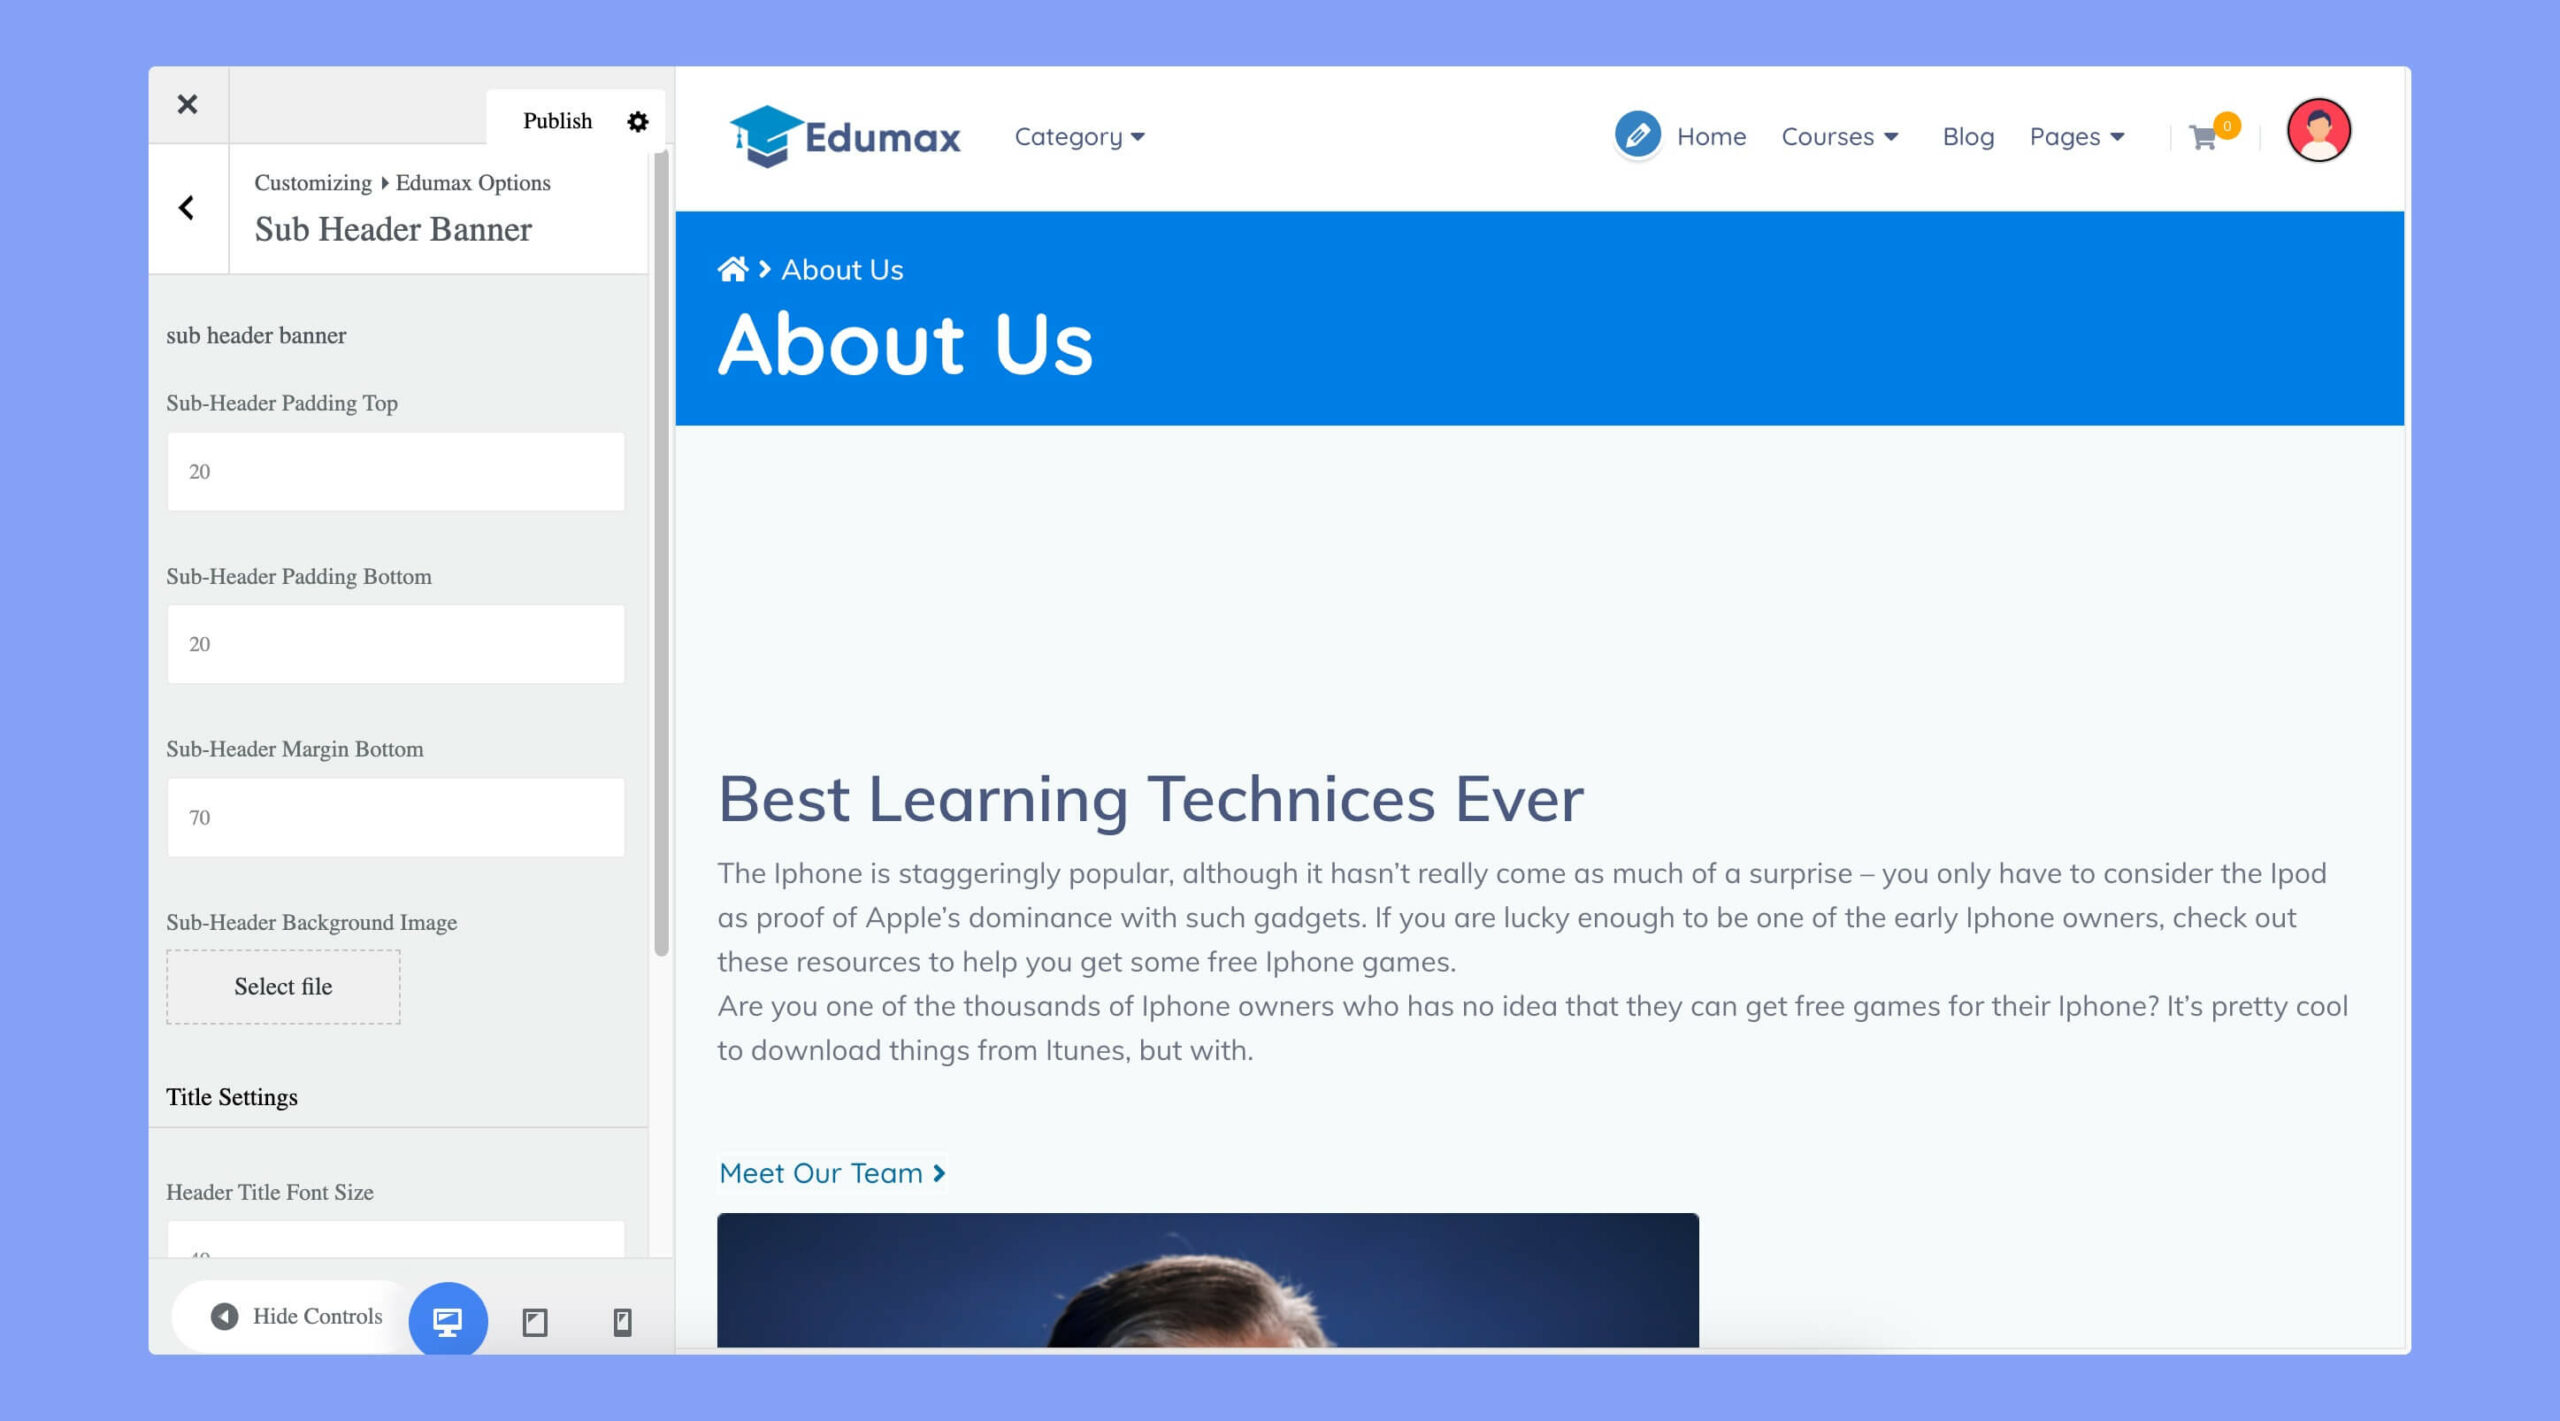The height and width of the screenshot is (1421, 2560).
Task: Click the Home menu item in navigation
Action: [1710, 135]
